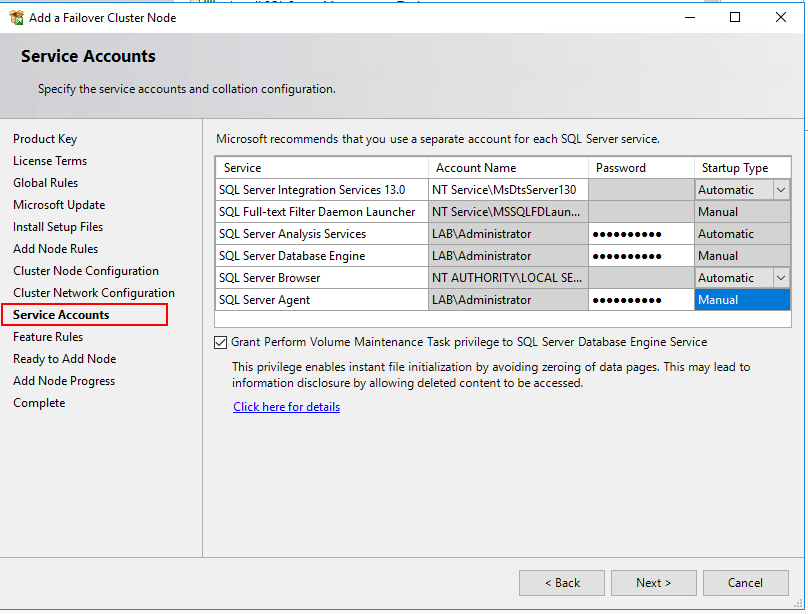This screenshot has width=808, height=614.
Task: Select SQL Server Database Engine service cell
Action: click(x=322, y=256)
